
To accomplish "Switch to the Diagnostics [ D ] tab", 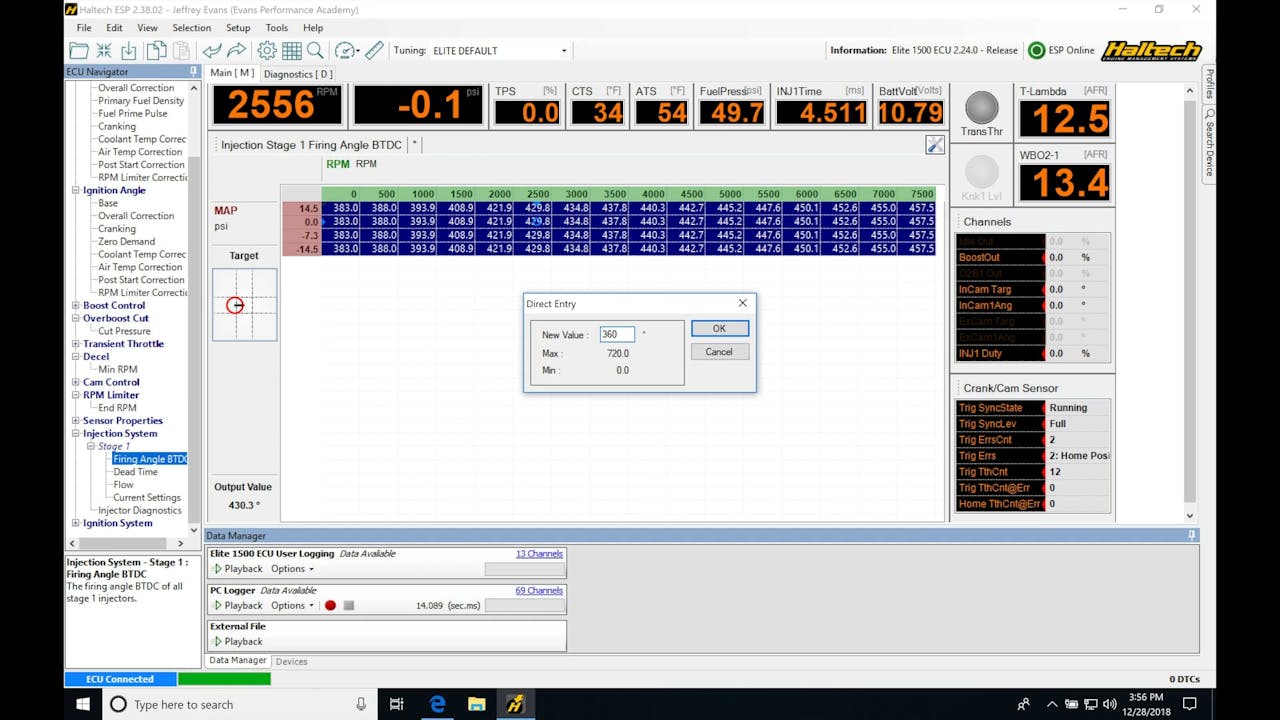I will pos(298,74).
